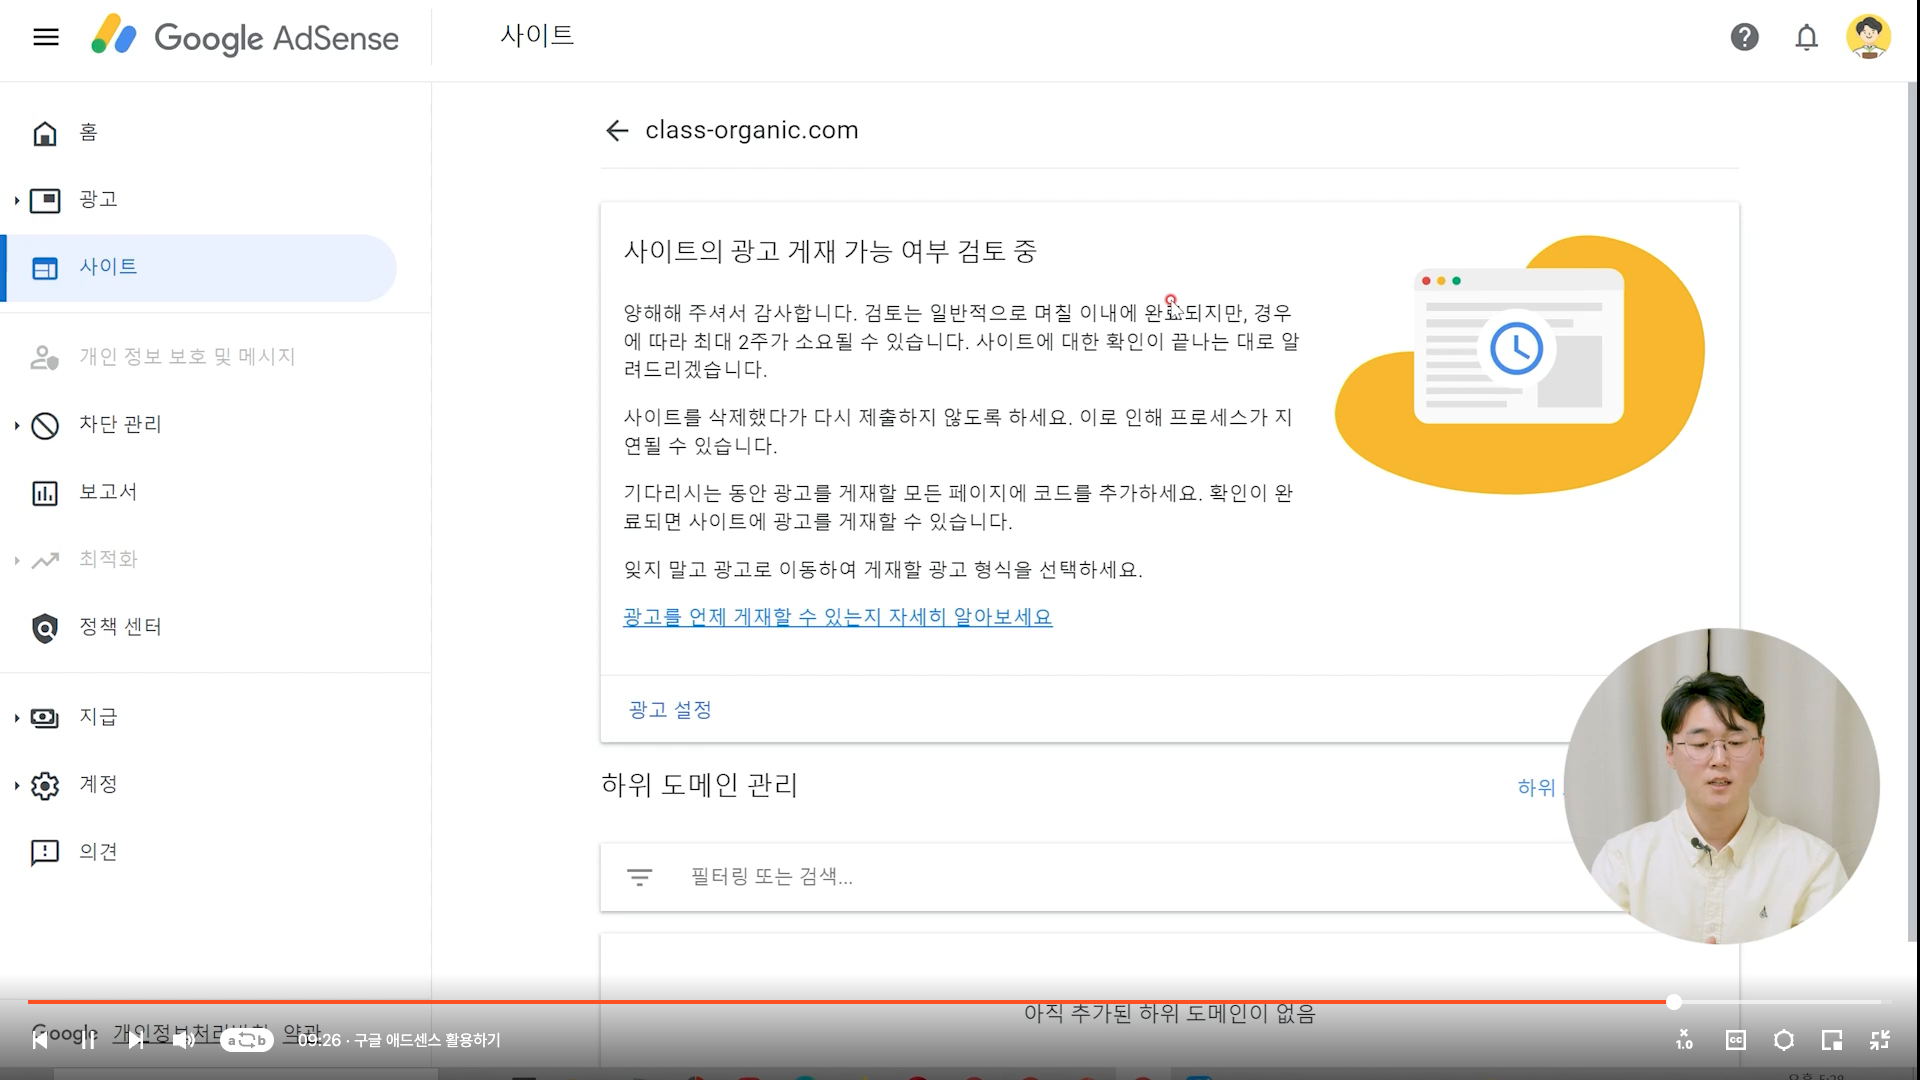
Task: Open the 정책 센터 sidebar item
Action: point(120,627)
